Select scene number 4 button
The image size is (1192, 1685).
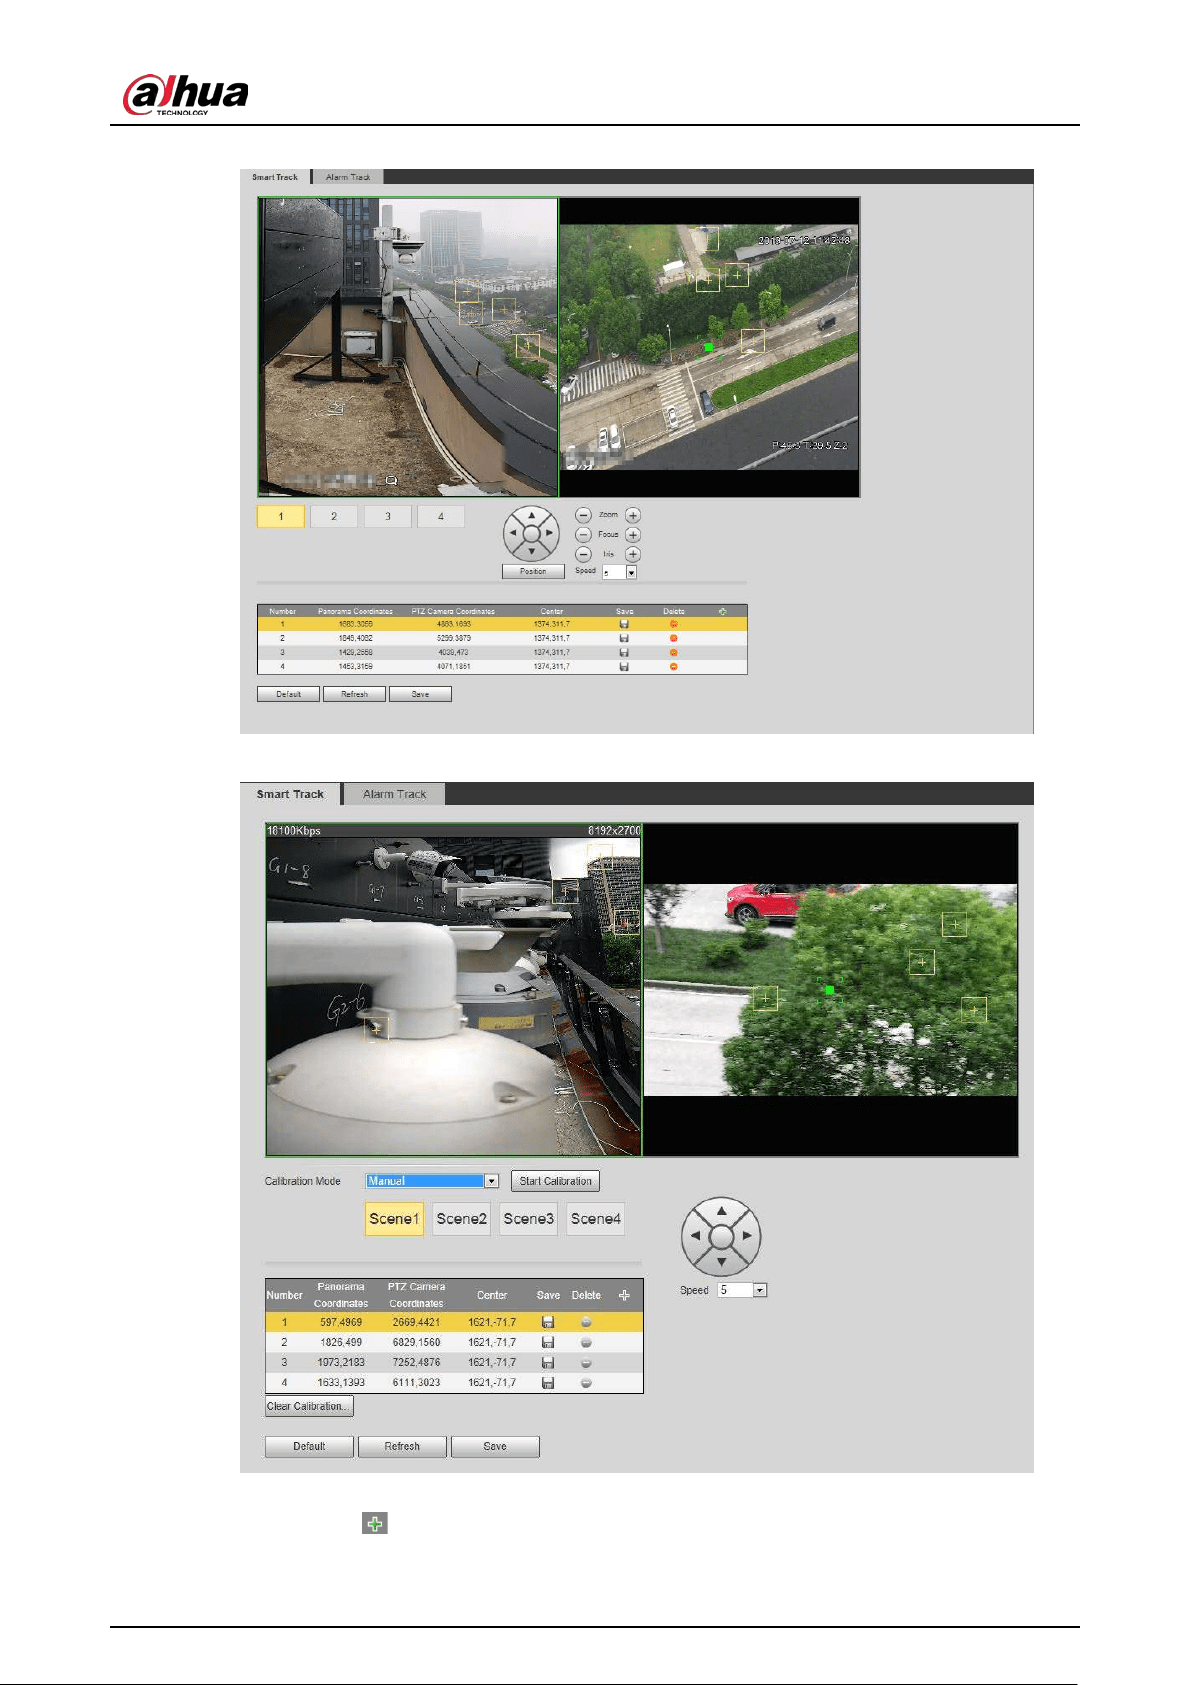[x=441, y=516]
